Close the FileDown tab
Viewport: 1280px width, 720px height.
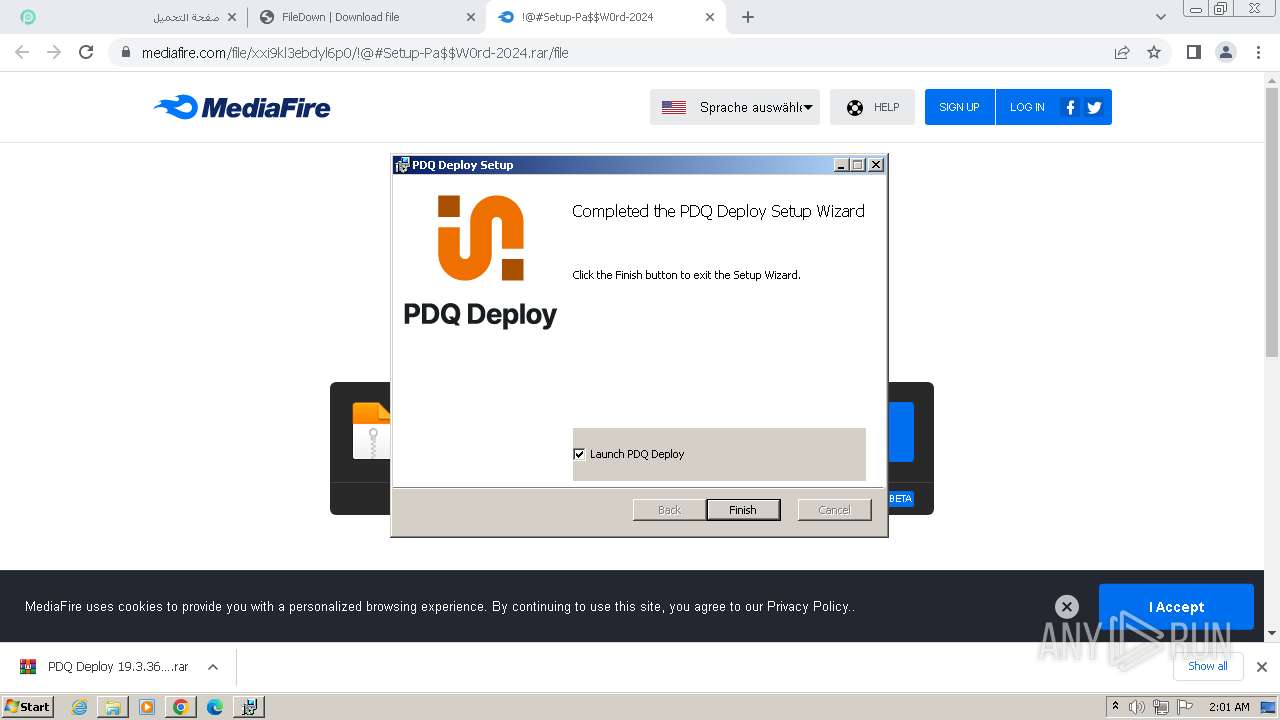tap(471, 17)
